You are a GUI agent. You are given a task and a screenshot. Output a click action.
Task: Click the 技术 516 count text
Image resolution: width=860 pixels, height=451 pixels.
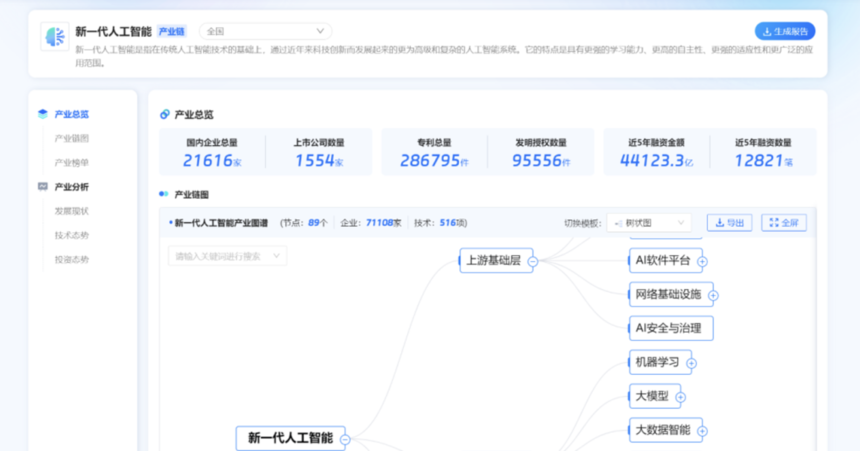pyautogui.click(x=439, y=223)
